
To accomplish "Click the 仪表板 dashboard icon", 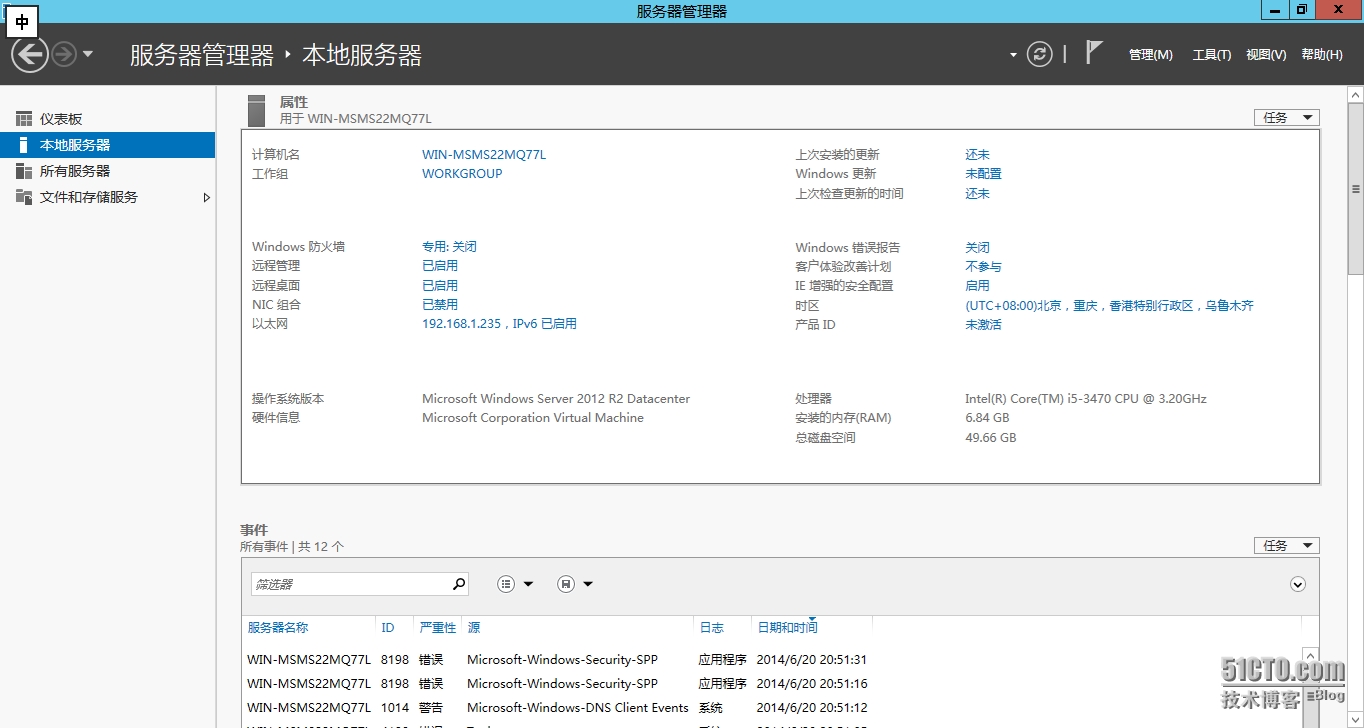I will [24, 119].
